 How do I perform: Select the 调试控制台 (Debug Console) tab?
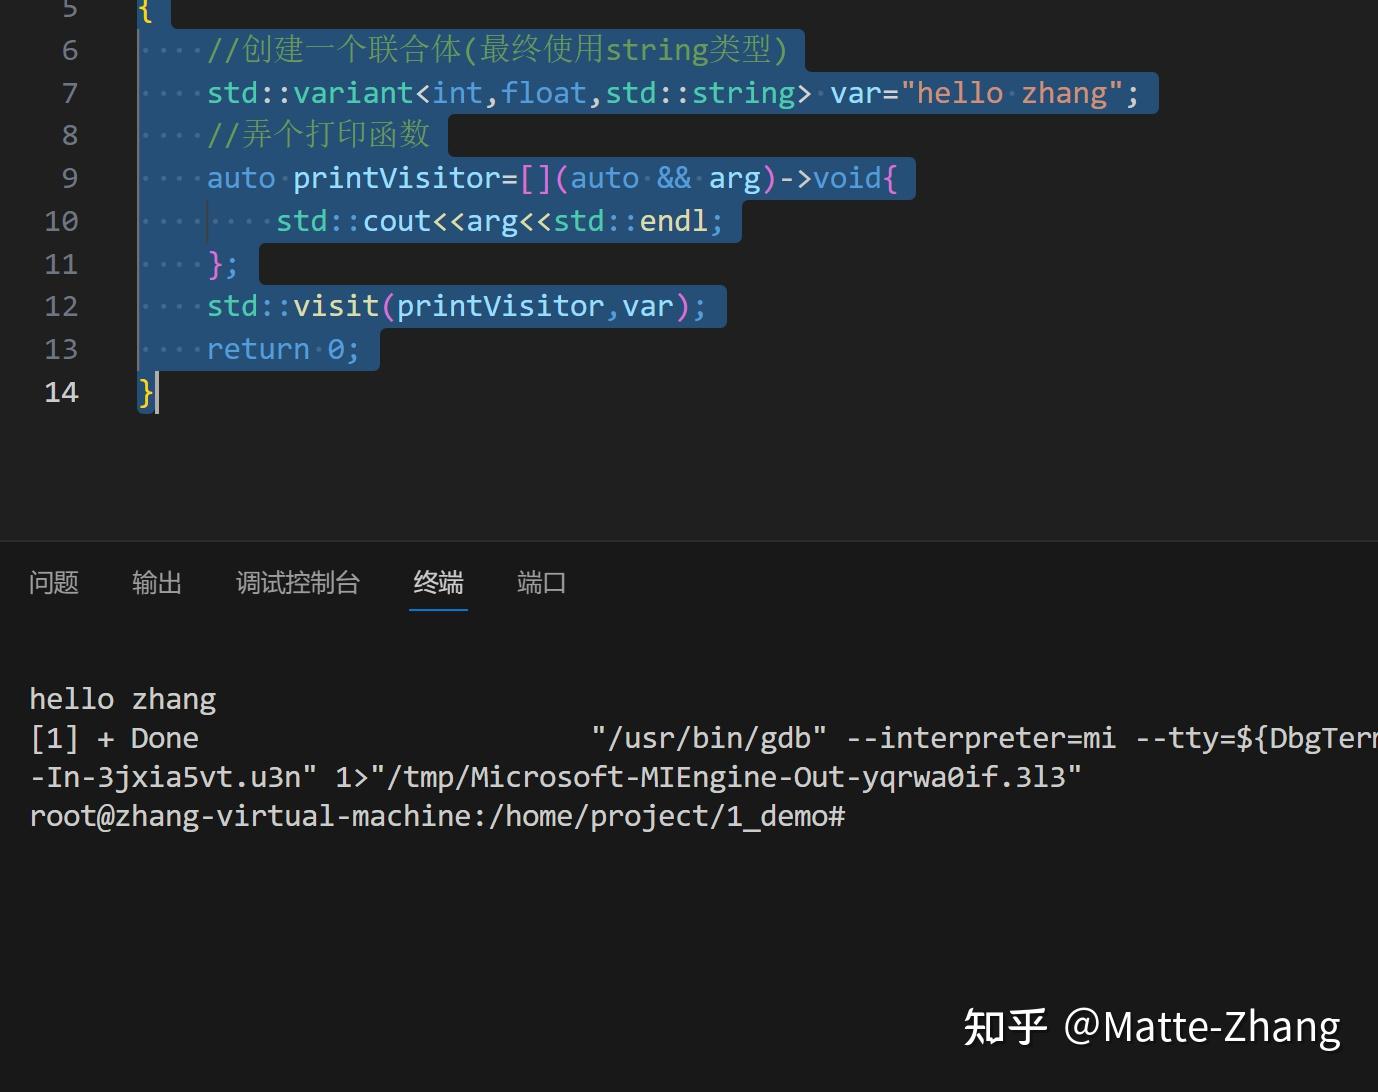pos(297,583)
